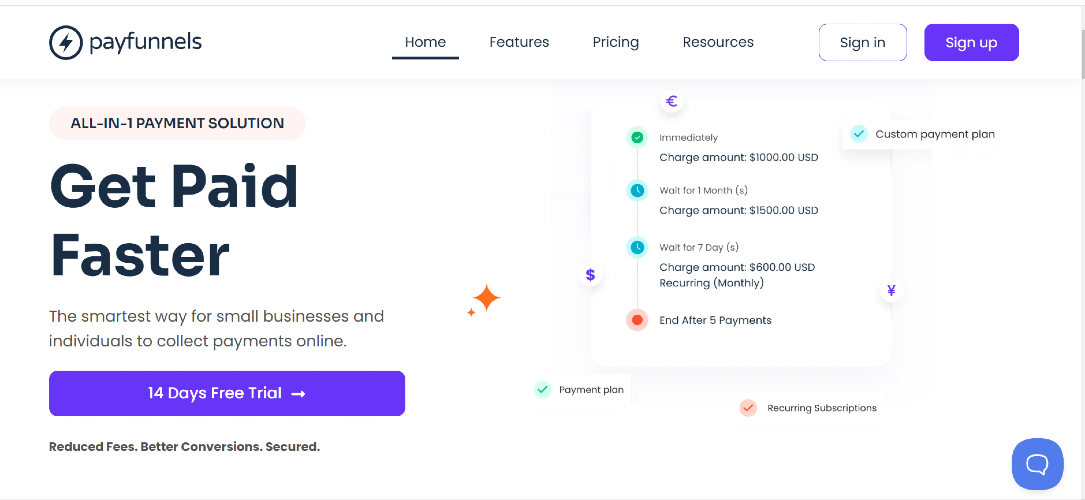Click the Sign in button
The image size is (1085, 500).
(863, 42)
